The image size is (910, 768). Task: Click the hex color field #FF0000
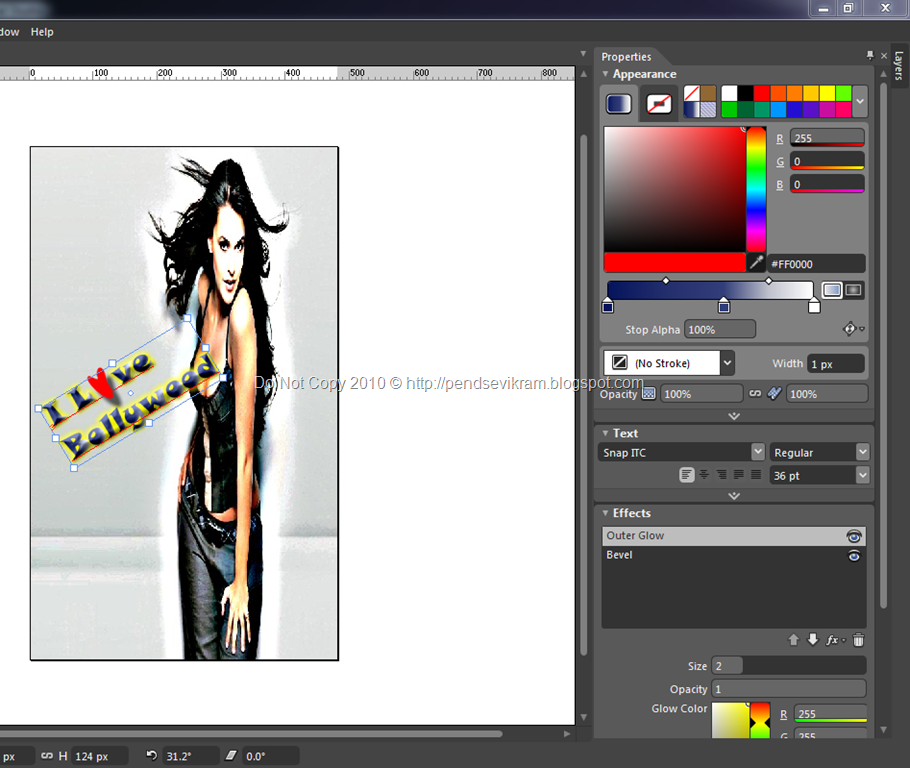pos(816,264)
